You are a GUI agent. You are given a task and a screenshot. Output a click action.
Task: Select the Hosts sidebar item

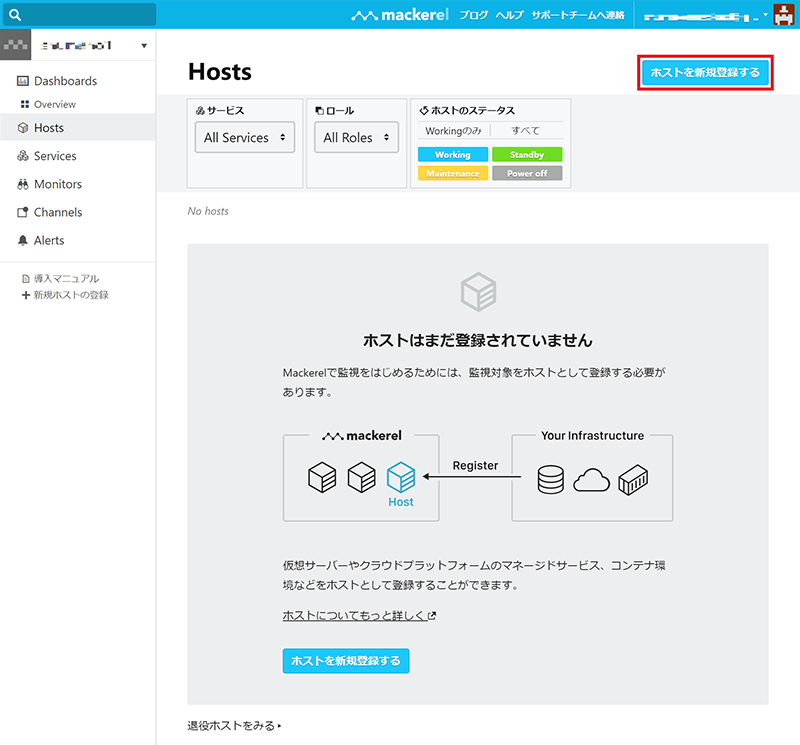(x=48, y=128)
